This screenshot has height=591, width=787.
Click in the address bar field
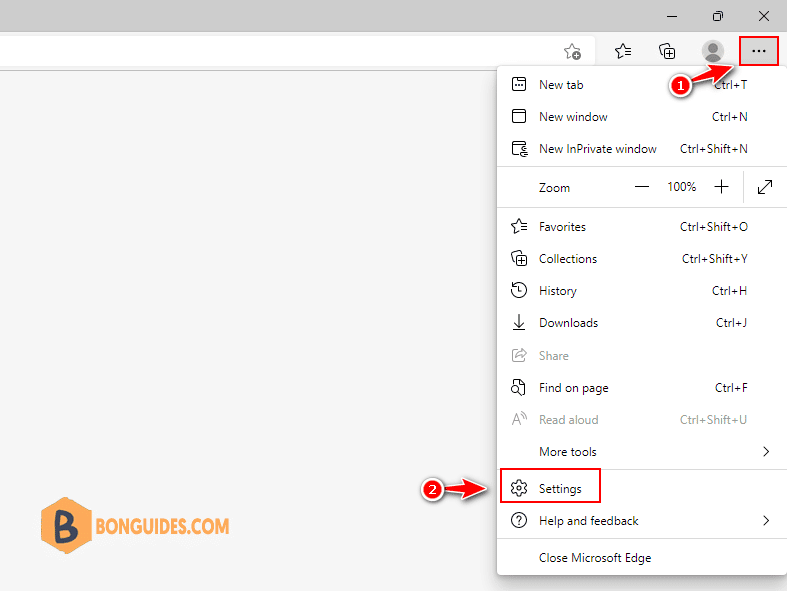[x=297, y=51]
